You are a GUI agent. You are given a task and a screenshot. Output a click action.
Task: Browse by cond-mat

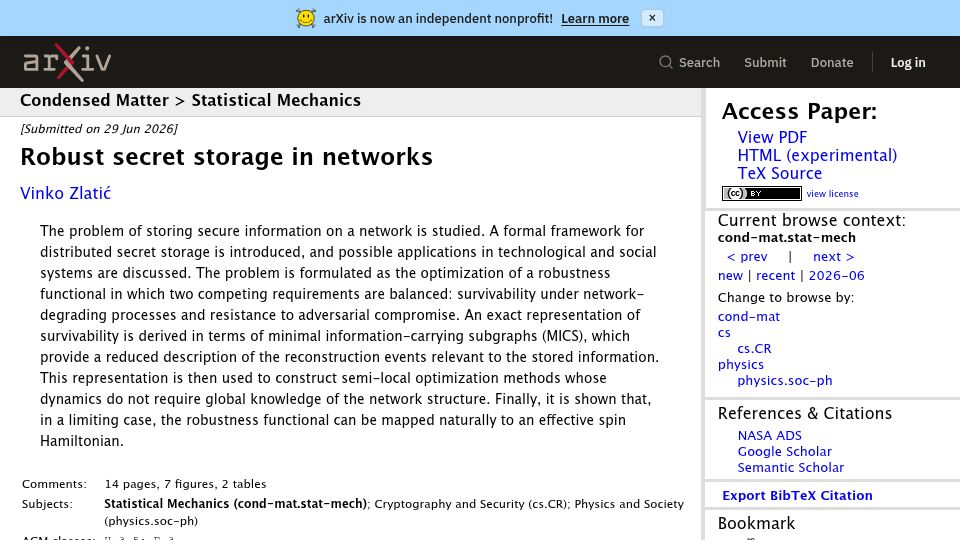tap(749, 317)
